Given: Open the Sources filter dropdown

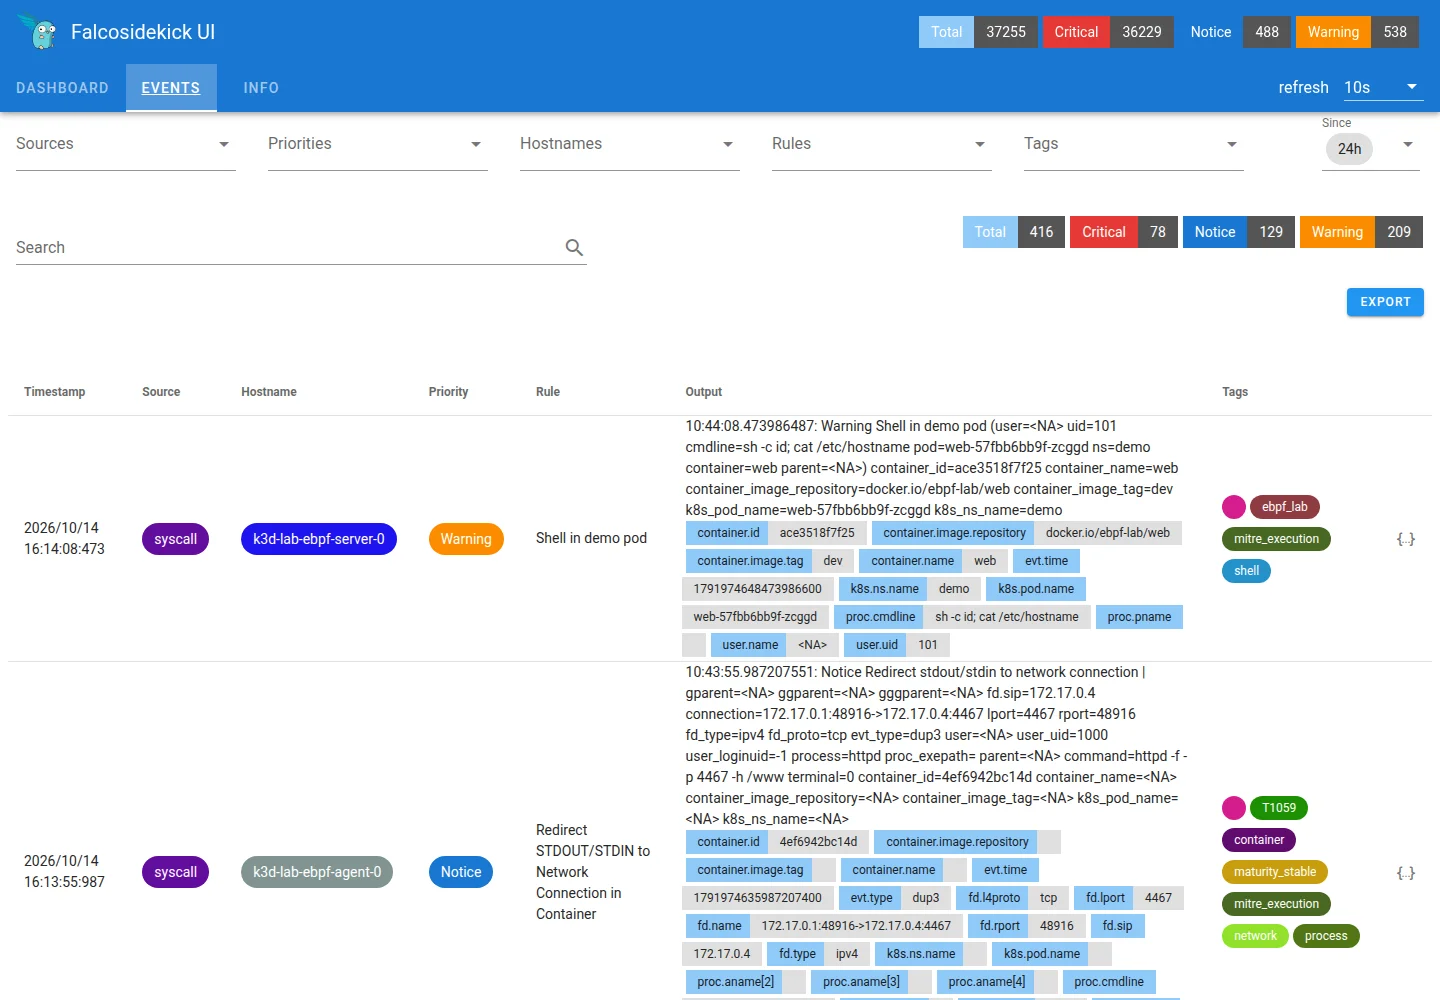Looking at the screenshot, I should pyautogui.click(x=126, y=144).
